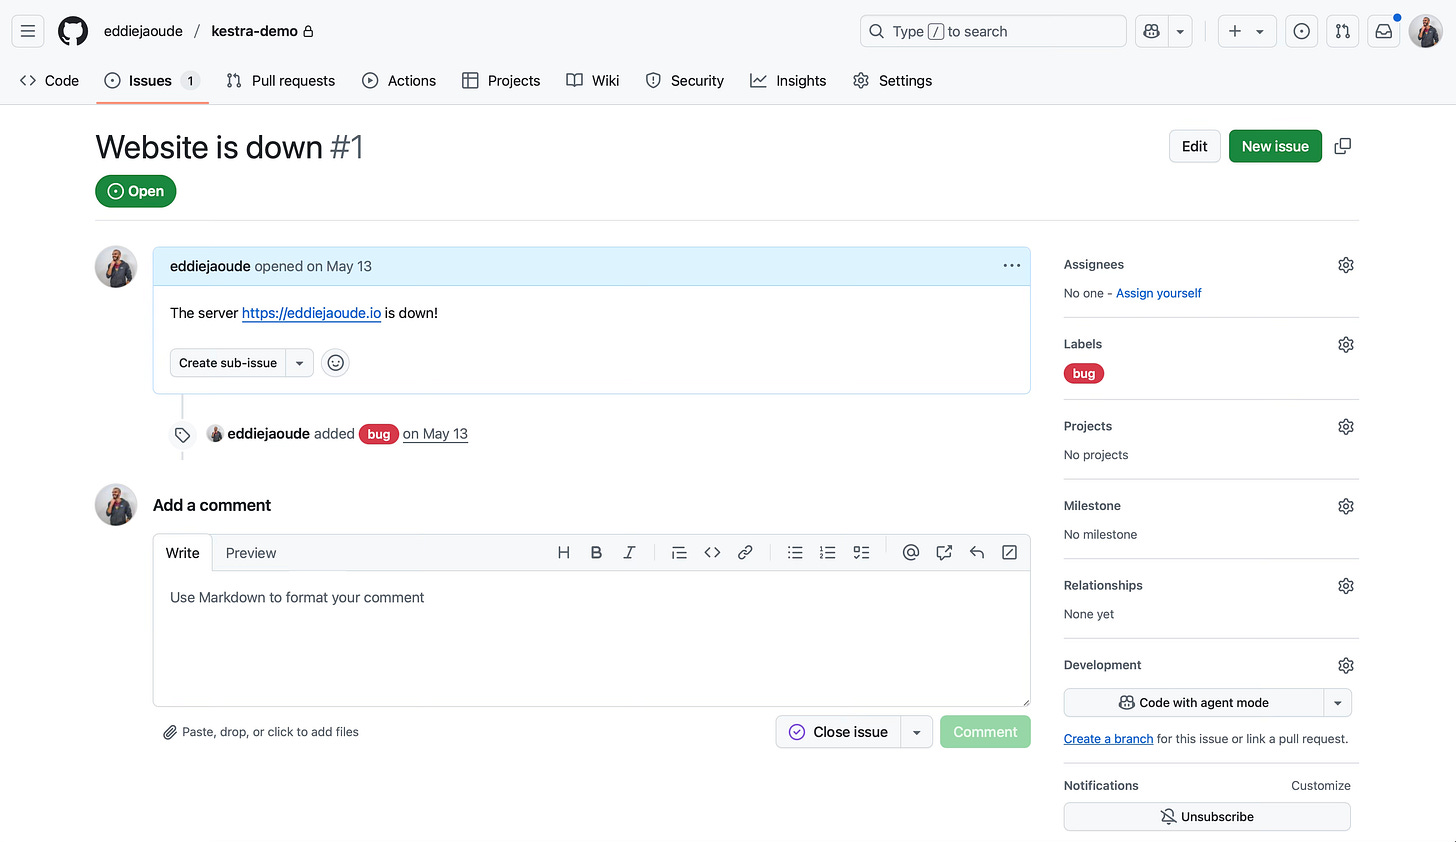Open the eddiejaoude.io link
The width and height of the screenshot is (1456, 842).
pos(311,313)
